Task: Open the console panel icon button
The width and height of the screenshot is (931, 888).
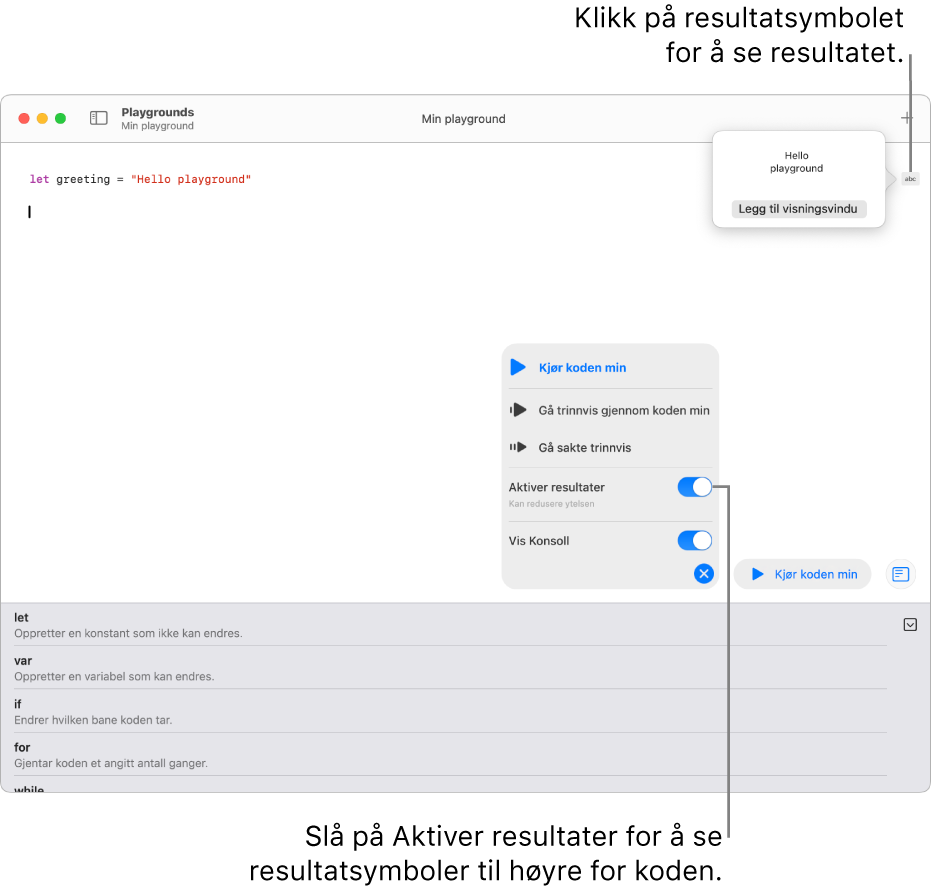Action: (x=901, y=574)
